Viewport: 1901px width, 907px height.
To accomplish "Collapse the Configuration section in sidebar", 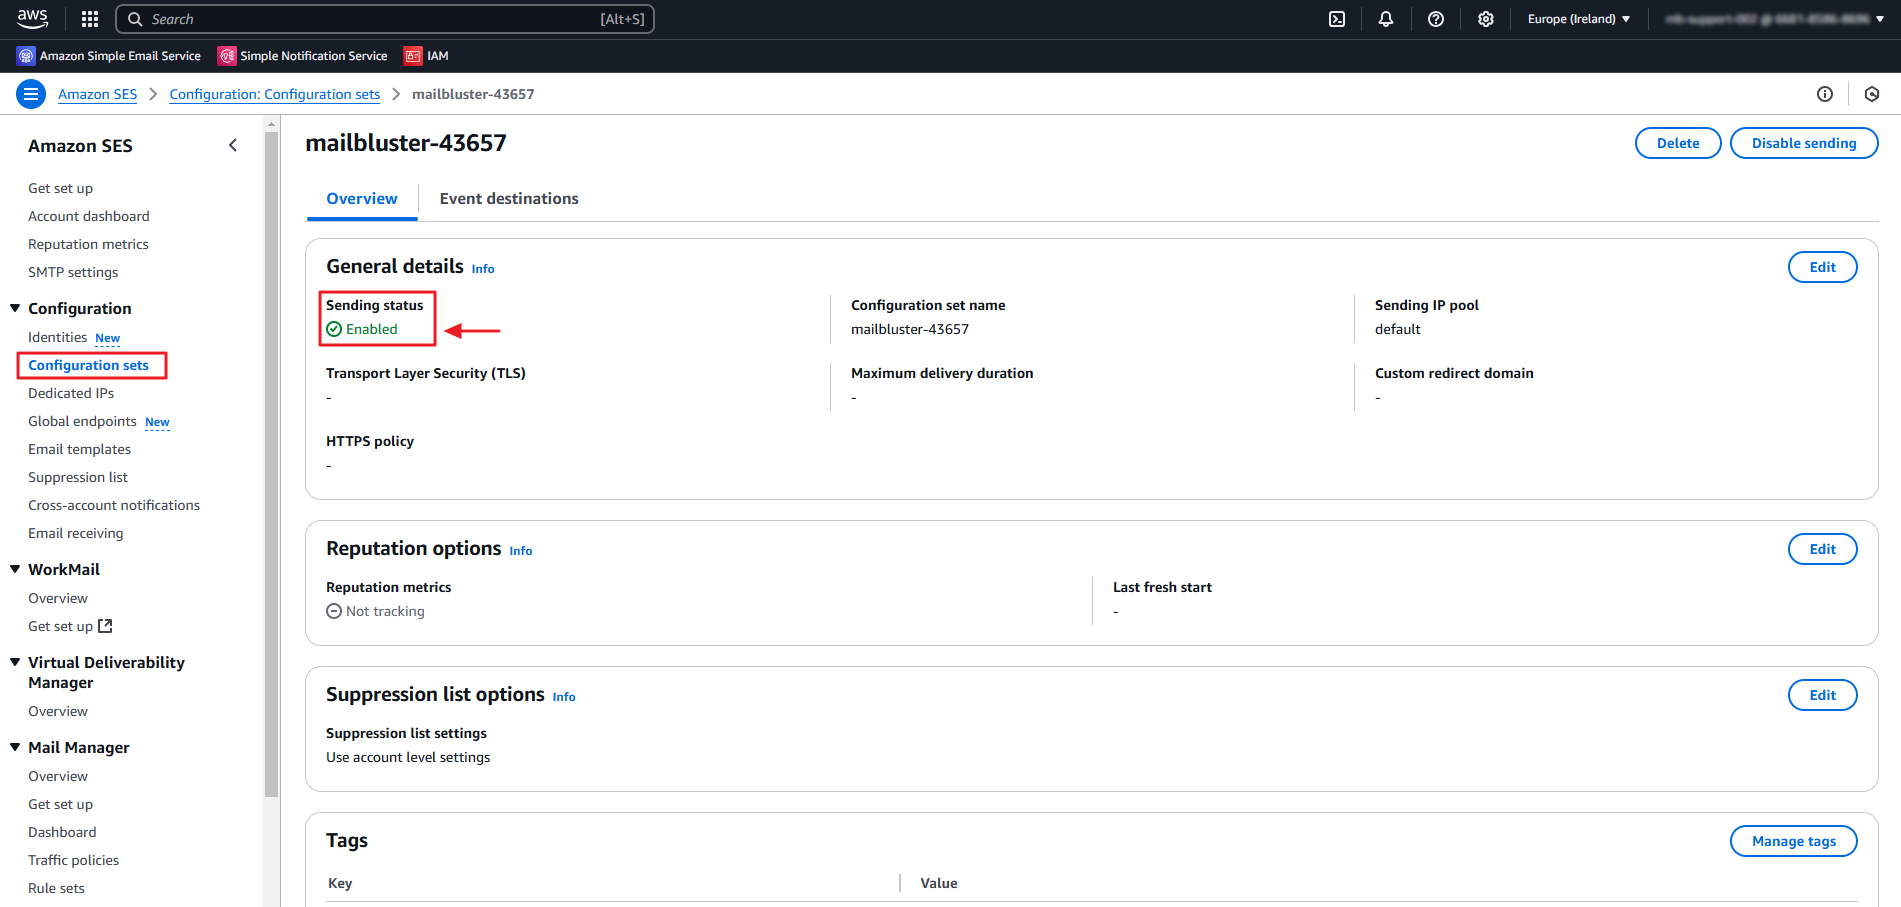I will tap(15, 308).
